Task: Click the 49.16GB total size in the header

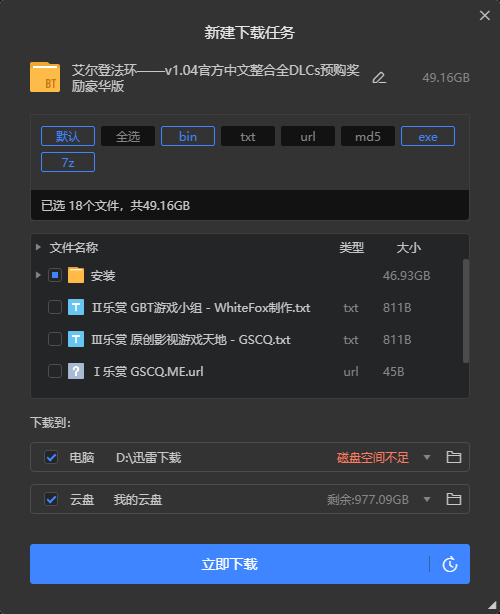Action: [x=446, y=78]
